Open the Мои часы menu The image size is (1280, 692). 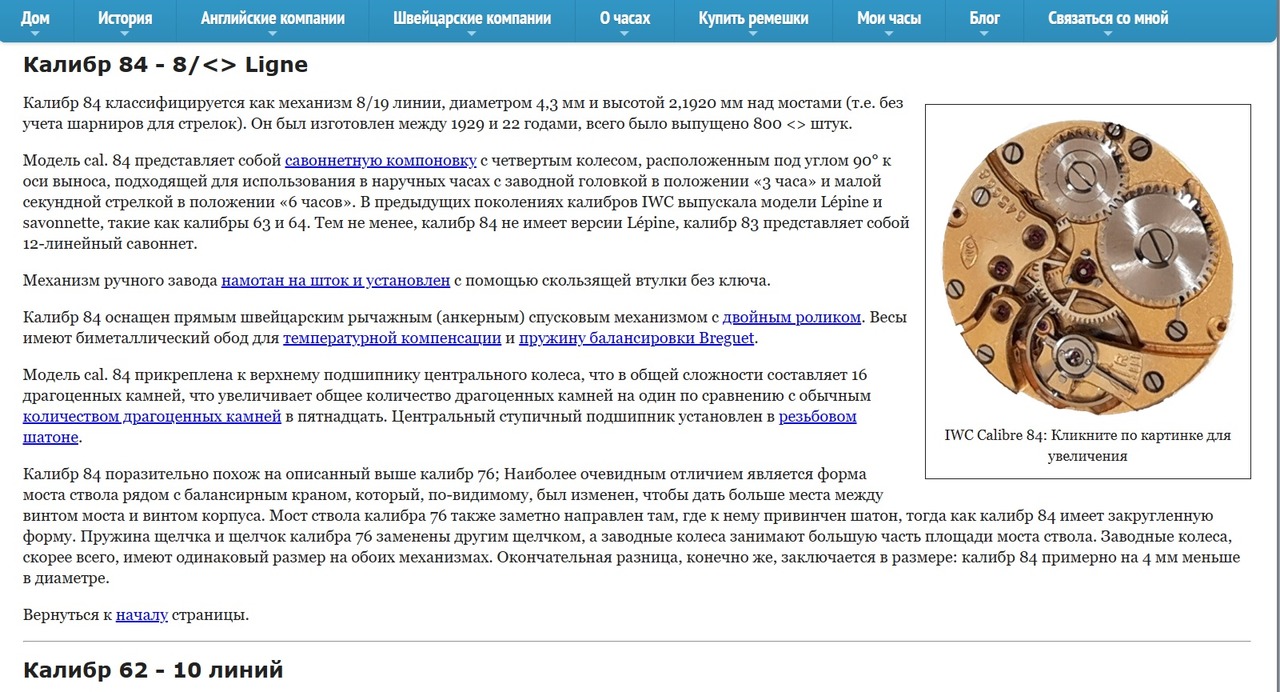(889, 18)
